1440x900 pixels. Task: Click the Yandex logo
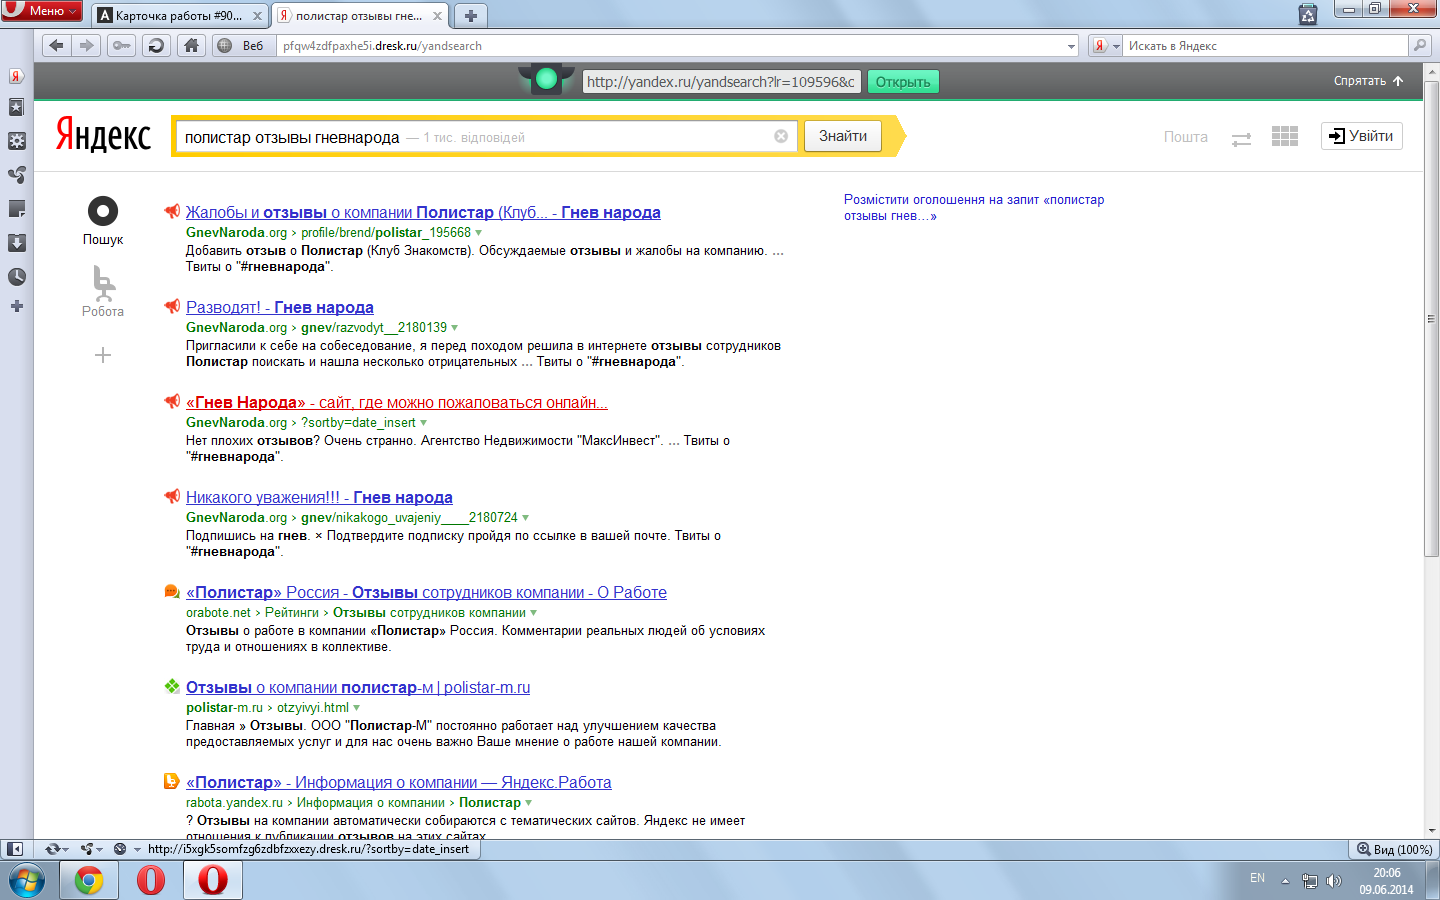[103, 135]
